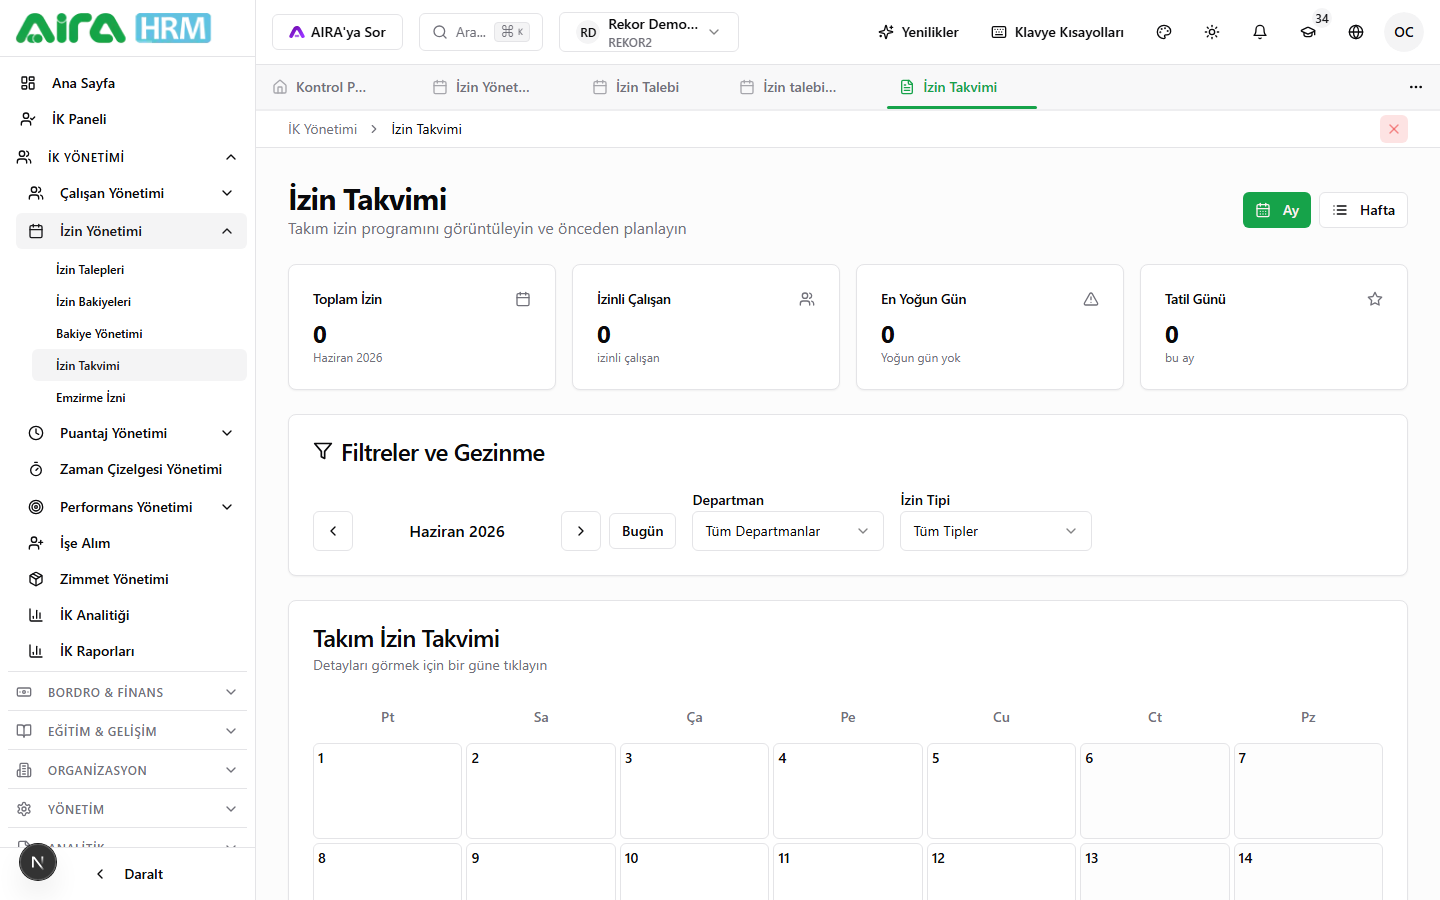Screen dimensions: 1440x900
Task: Switch to İzin talebi... tab
Action: [788, 87]
